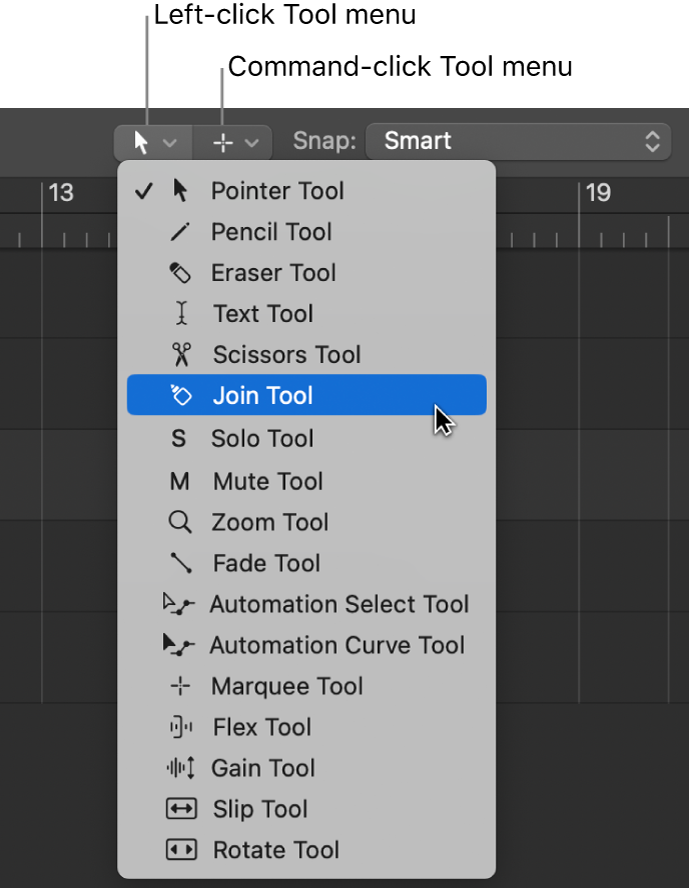Choose Join Tool from the menu
The width and height of the screenshot is (690, 888).
pyautogui.click(x=262, y=396)
